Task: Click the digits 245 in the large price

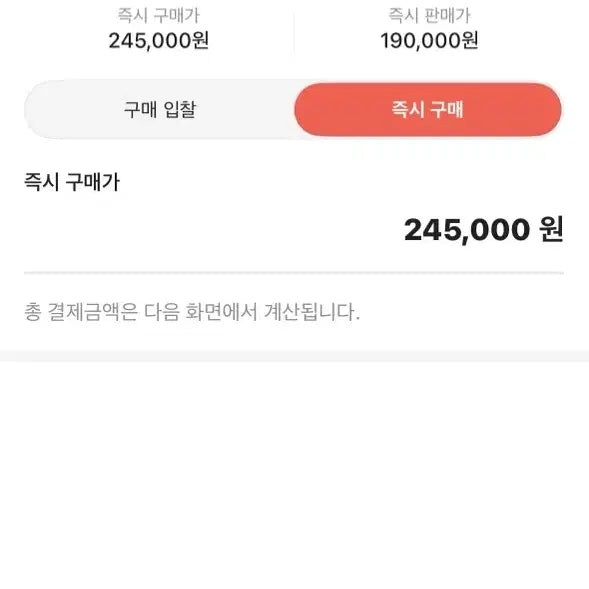Action: pos(431,230)
